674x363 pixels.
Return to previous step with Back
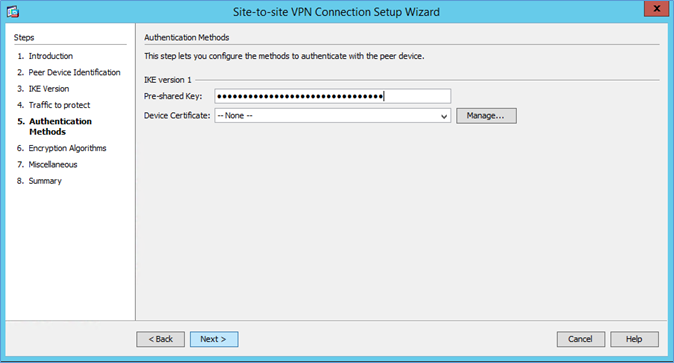tap(160, 339)
